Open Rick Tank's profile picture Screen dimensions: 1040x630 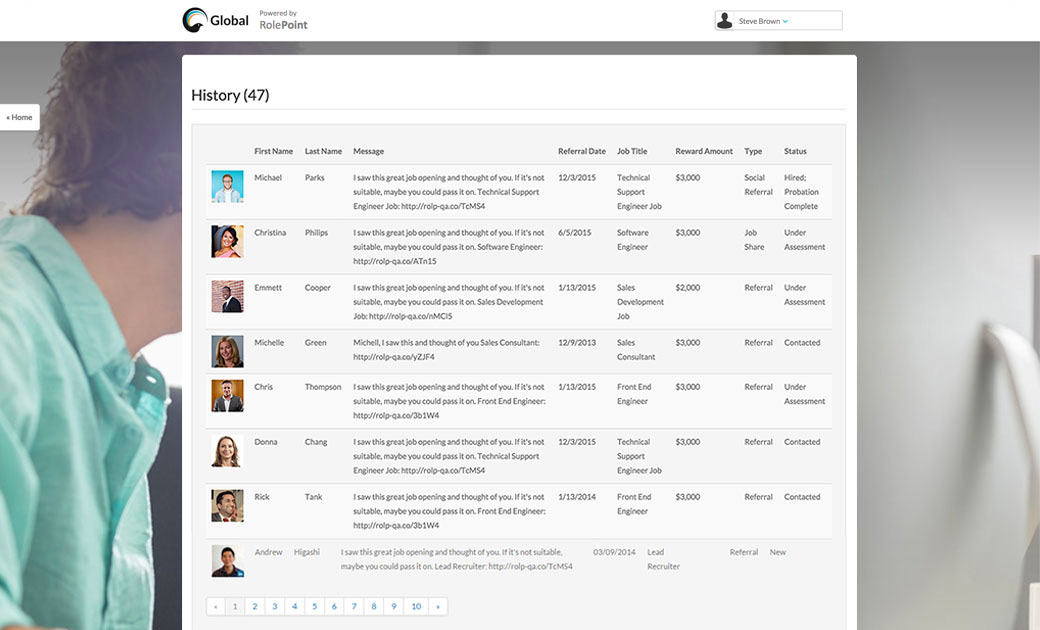click(227, 505)
